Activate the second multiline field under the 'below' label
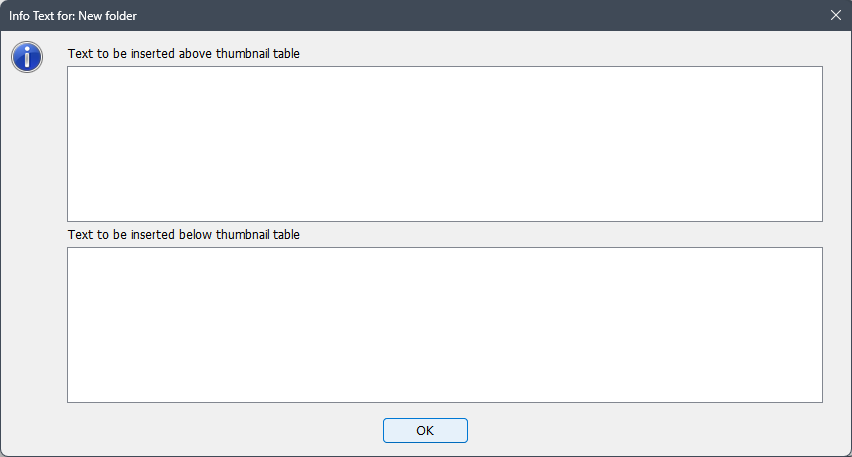852x457 pixels. click(444, 325)
